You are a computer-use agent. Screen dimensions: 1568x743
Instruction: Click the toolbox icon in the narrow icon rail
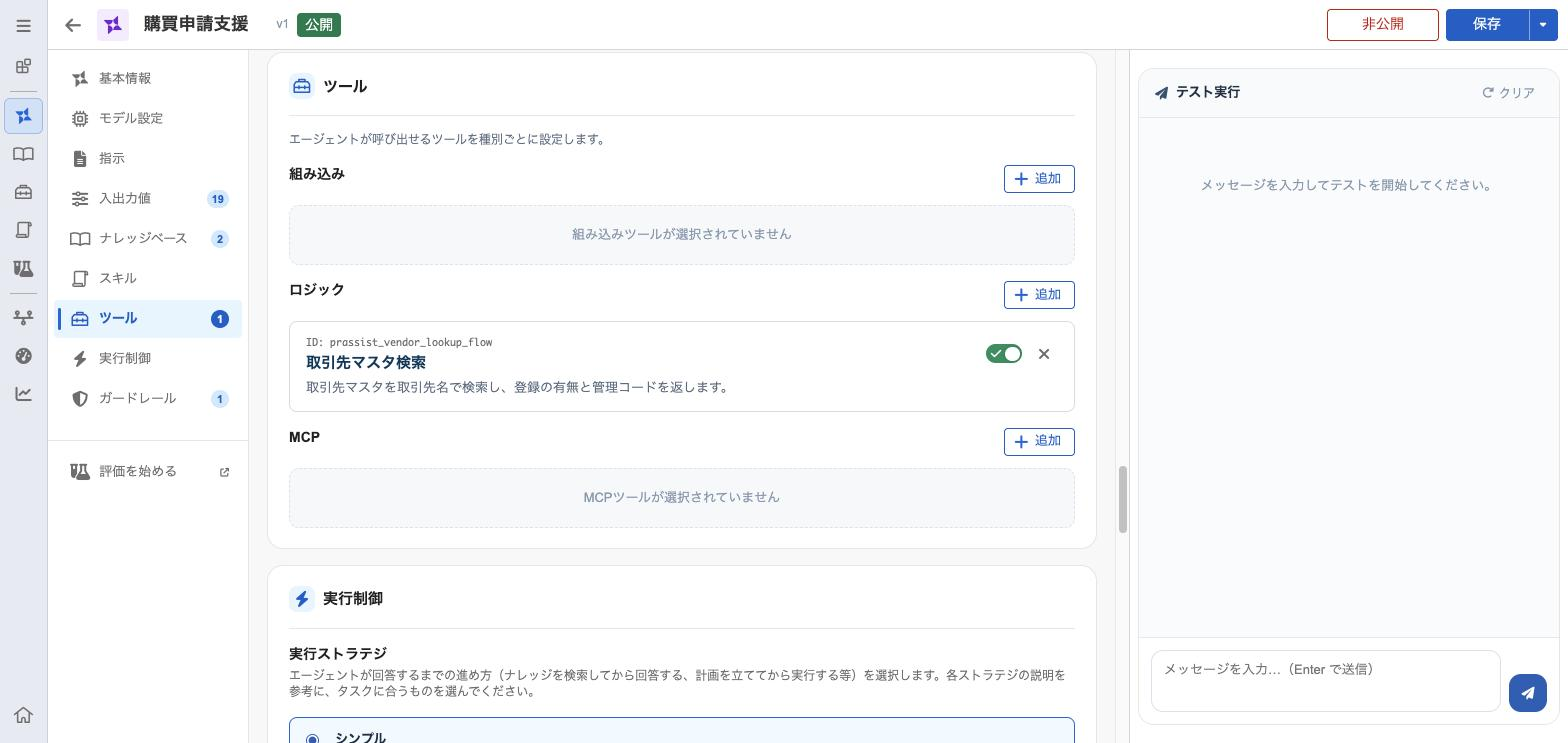pos(23,192)
